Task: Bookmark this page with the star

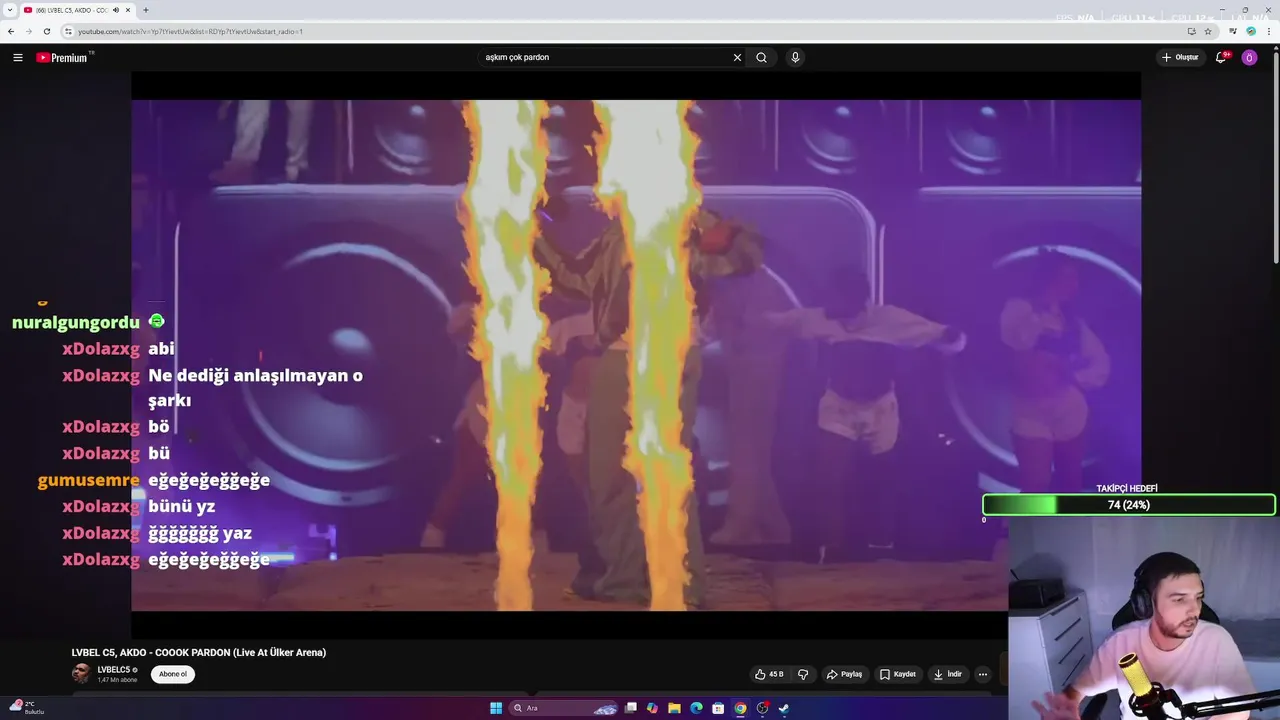Action: (x=1208, y=31)
